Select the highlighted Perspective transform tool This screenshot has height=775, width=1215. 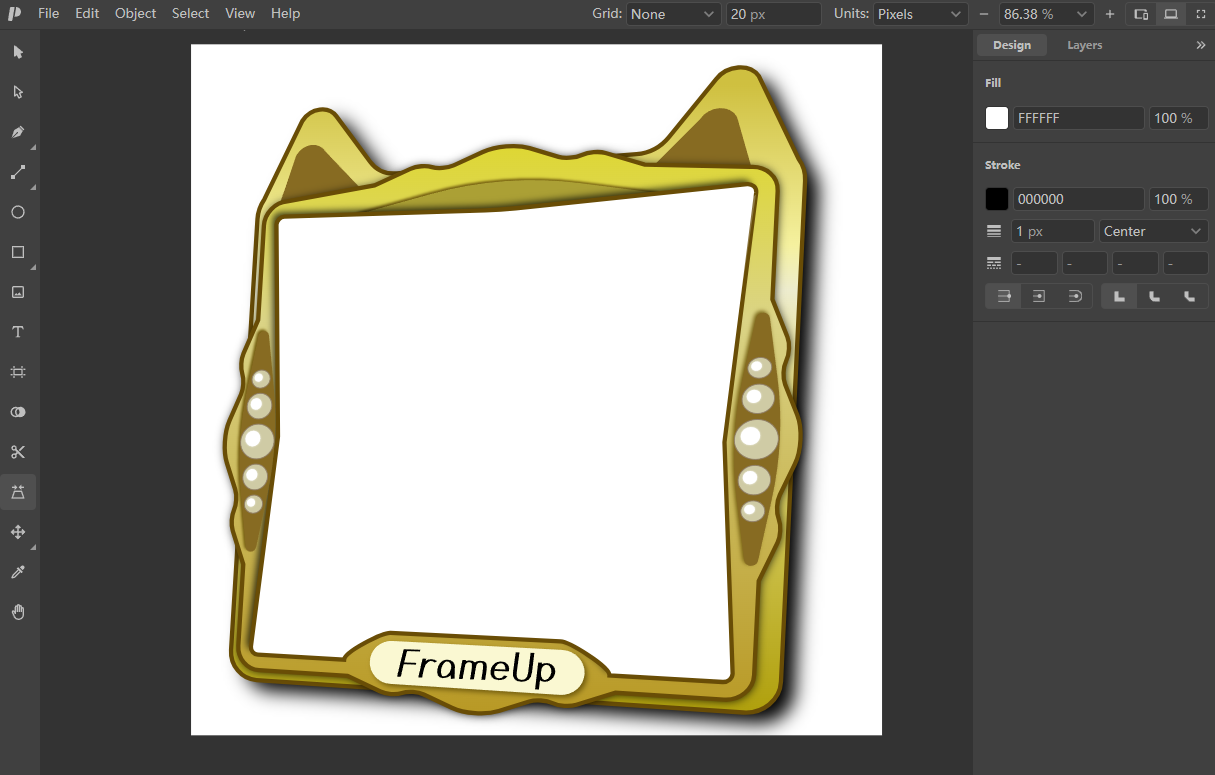[x=18, y=492]
